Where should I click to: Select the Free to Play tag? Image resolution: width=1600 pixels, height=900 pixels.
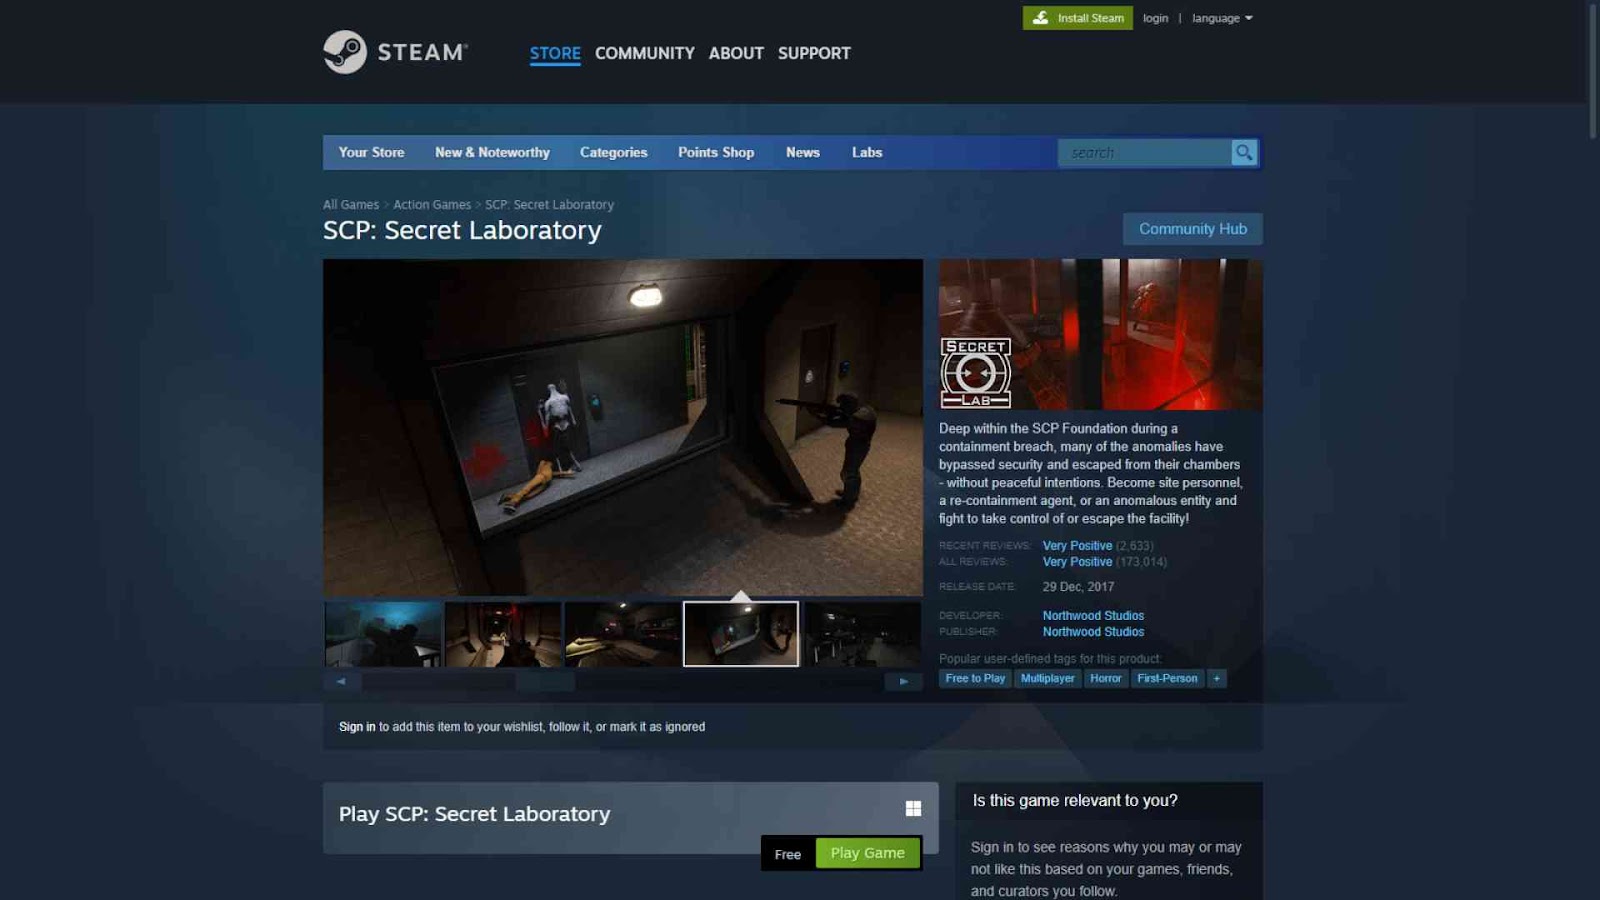tap(975, 678)
